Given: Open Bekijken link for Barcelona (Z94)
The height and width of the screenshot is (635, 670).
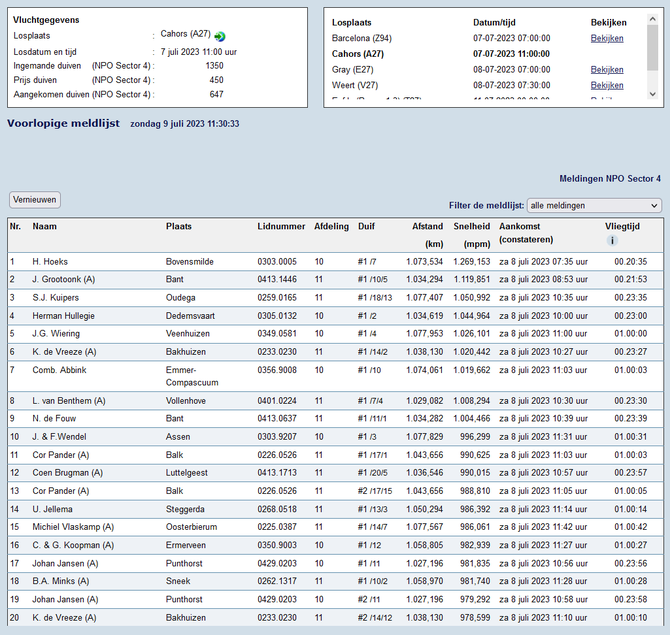Looking at the screenshot, I should pos(607,38).
